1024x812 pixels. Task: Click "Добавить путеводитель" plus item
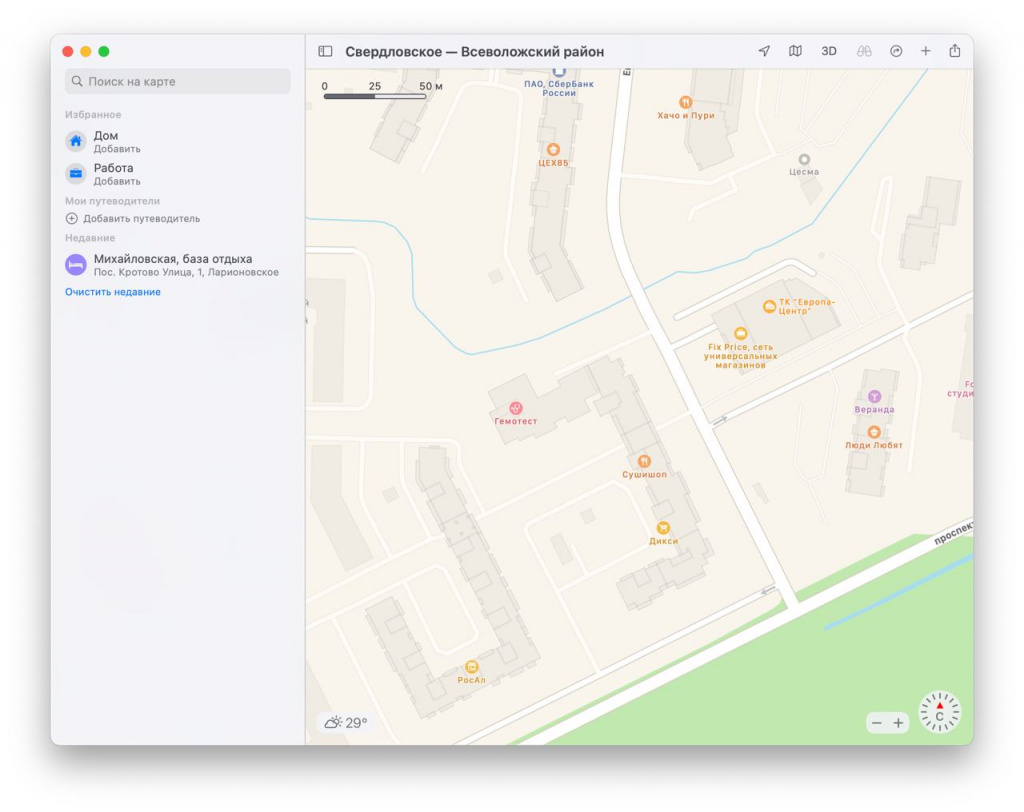click(x=133, y=218)
